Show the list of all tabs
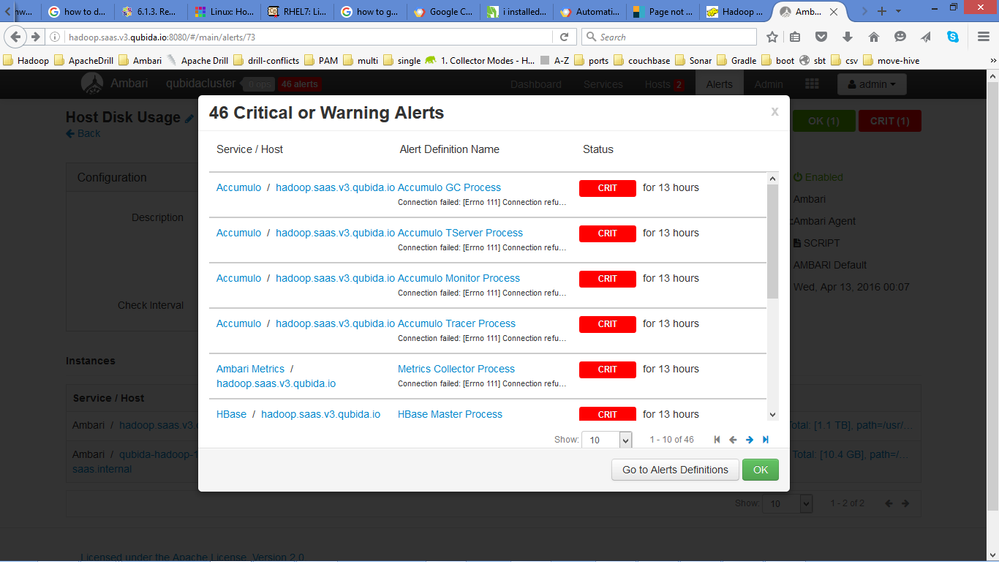Viewport: 999px width, 562px height. point(898,11)
